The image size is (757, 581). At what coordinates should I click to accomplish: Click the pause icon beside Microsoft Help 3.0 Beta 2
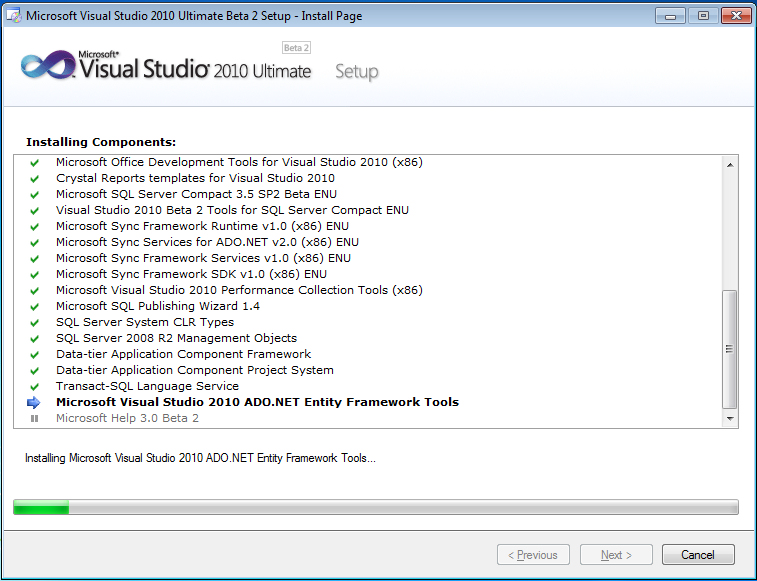coord(34,418)
